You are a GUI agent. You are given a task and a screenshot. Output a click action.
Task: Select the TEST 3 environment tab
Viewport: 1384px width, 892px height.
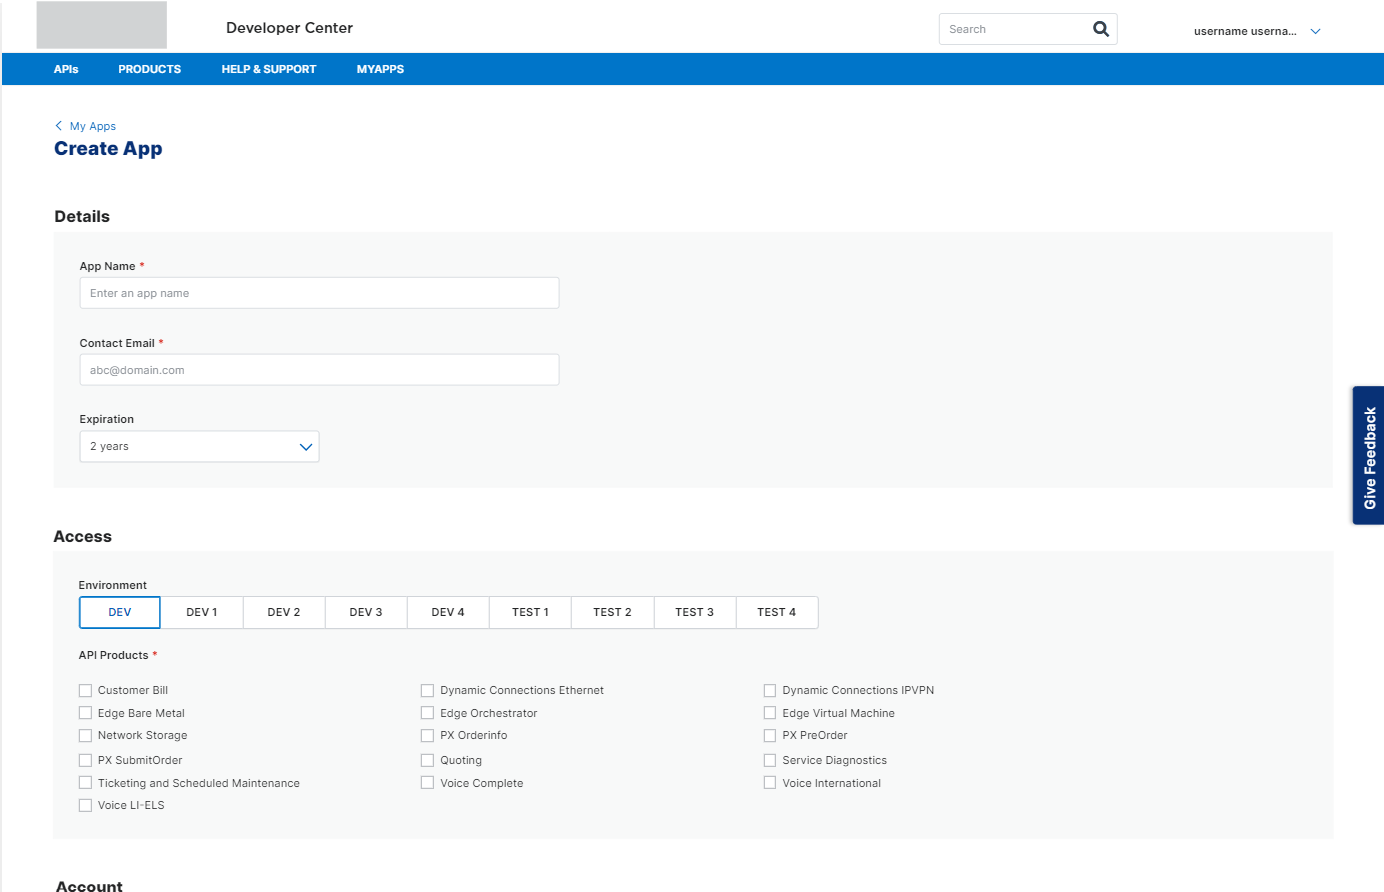[x=694, y=612]
